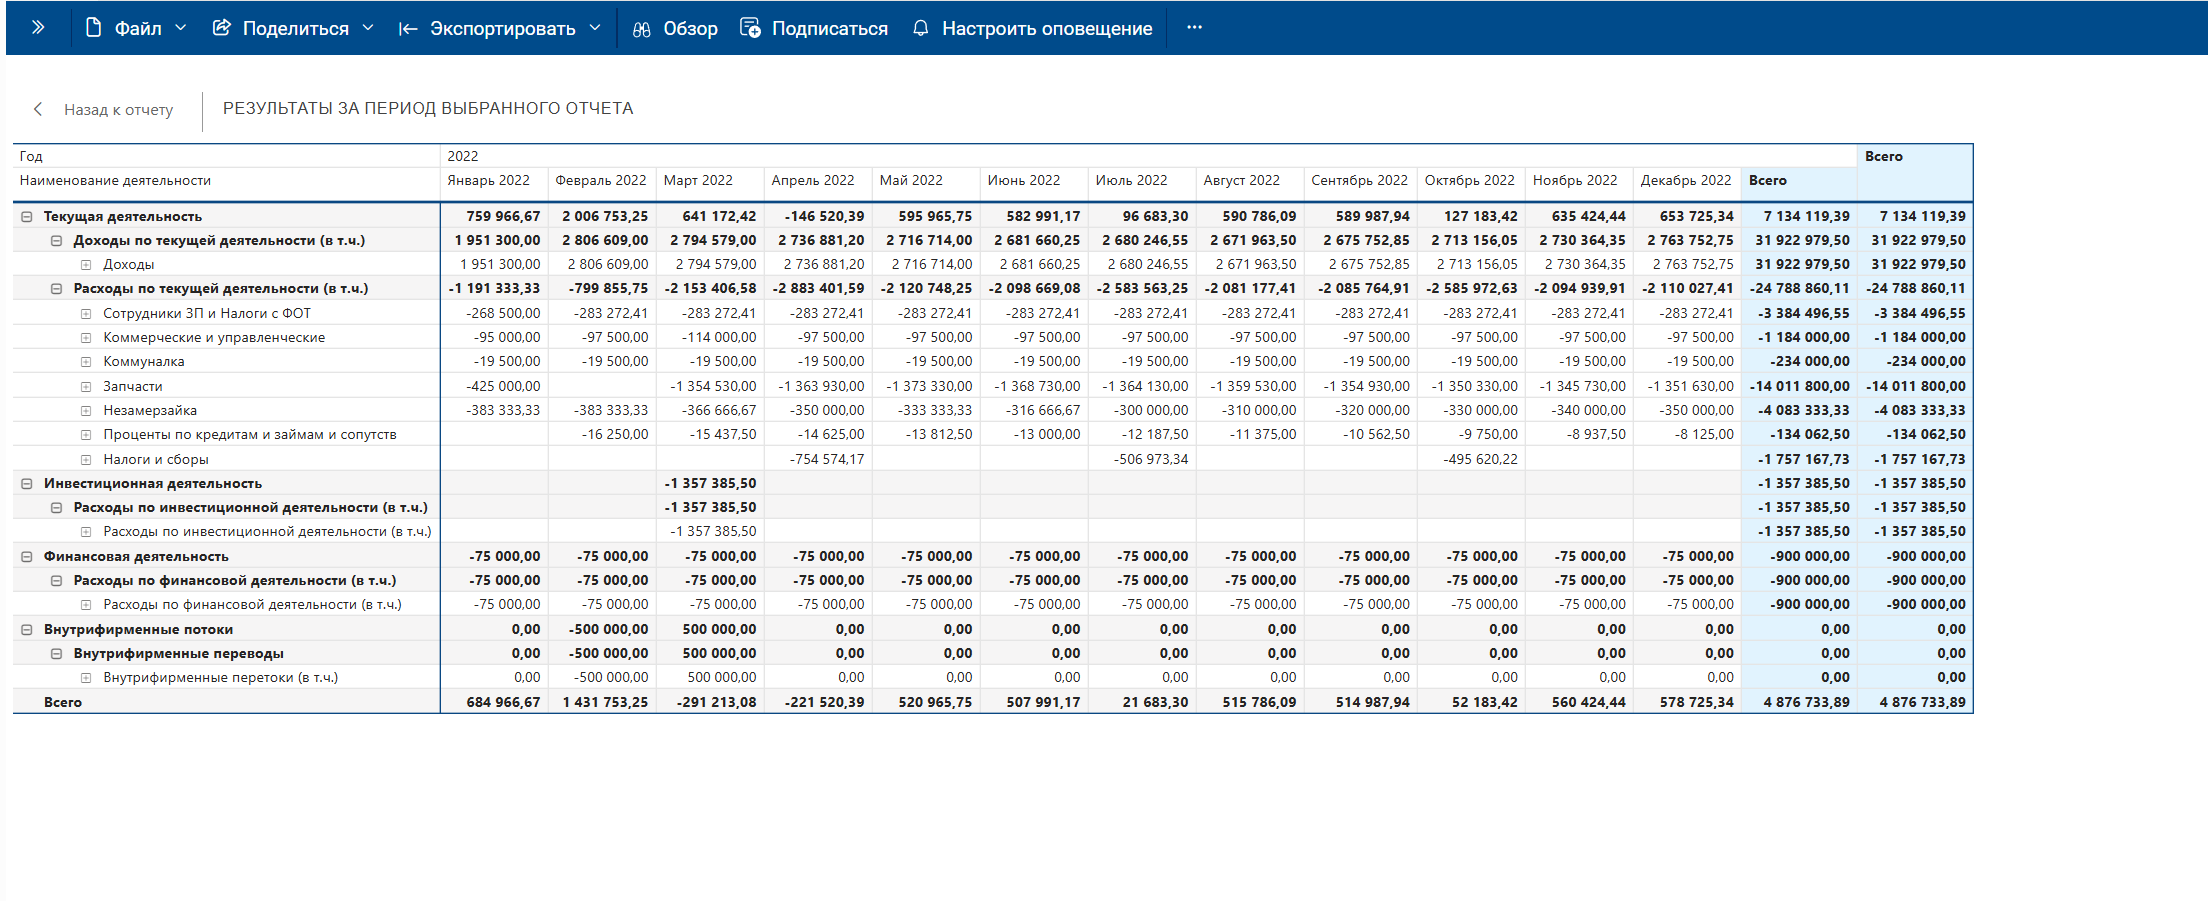Expand the navigation pane with the double-chevron icon
The width and height of the screenshot is (2208, 901).
(x=38, y=28)
